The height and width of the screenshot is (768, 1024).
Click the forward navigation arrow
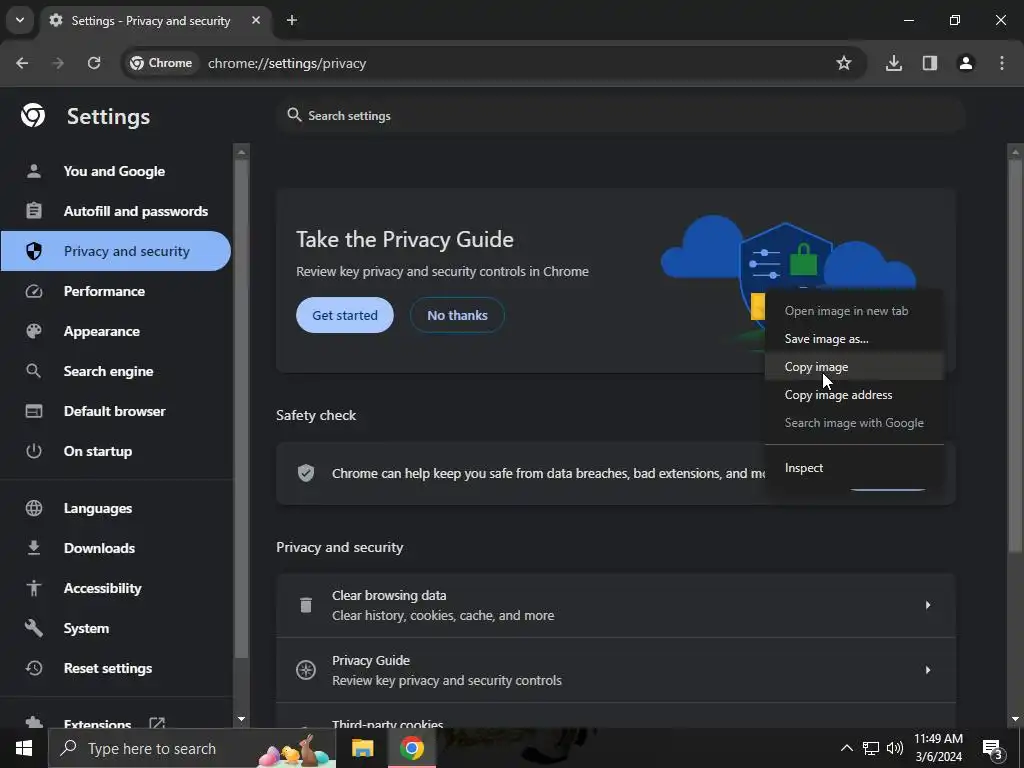(x=58, y=63)
